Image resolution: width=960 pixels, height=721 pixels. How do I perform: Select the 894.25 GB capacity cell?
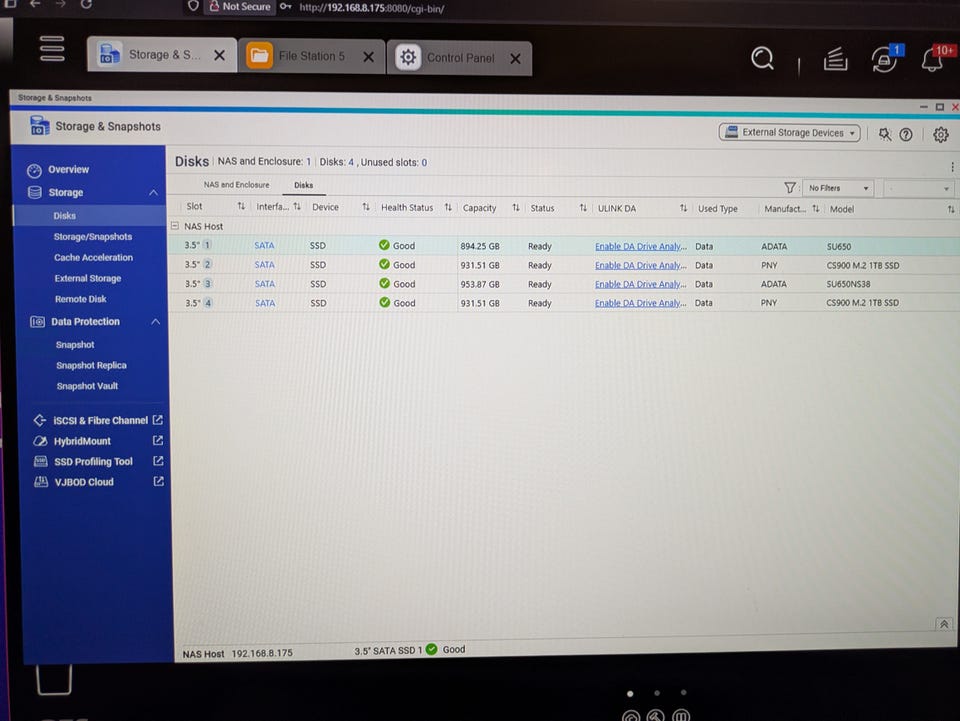[480, 246]
